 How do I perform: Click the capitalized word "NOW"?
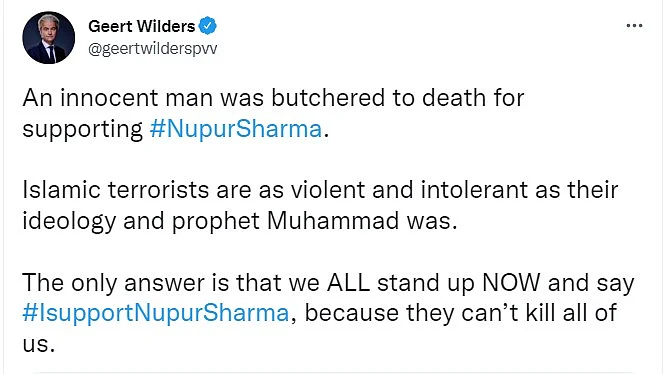tap(511, 283)
